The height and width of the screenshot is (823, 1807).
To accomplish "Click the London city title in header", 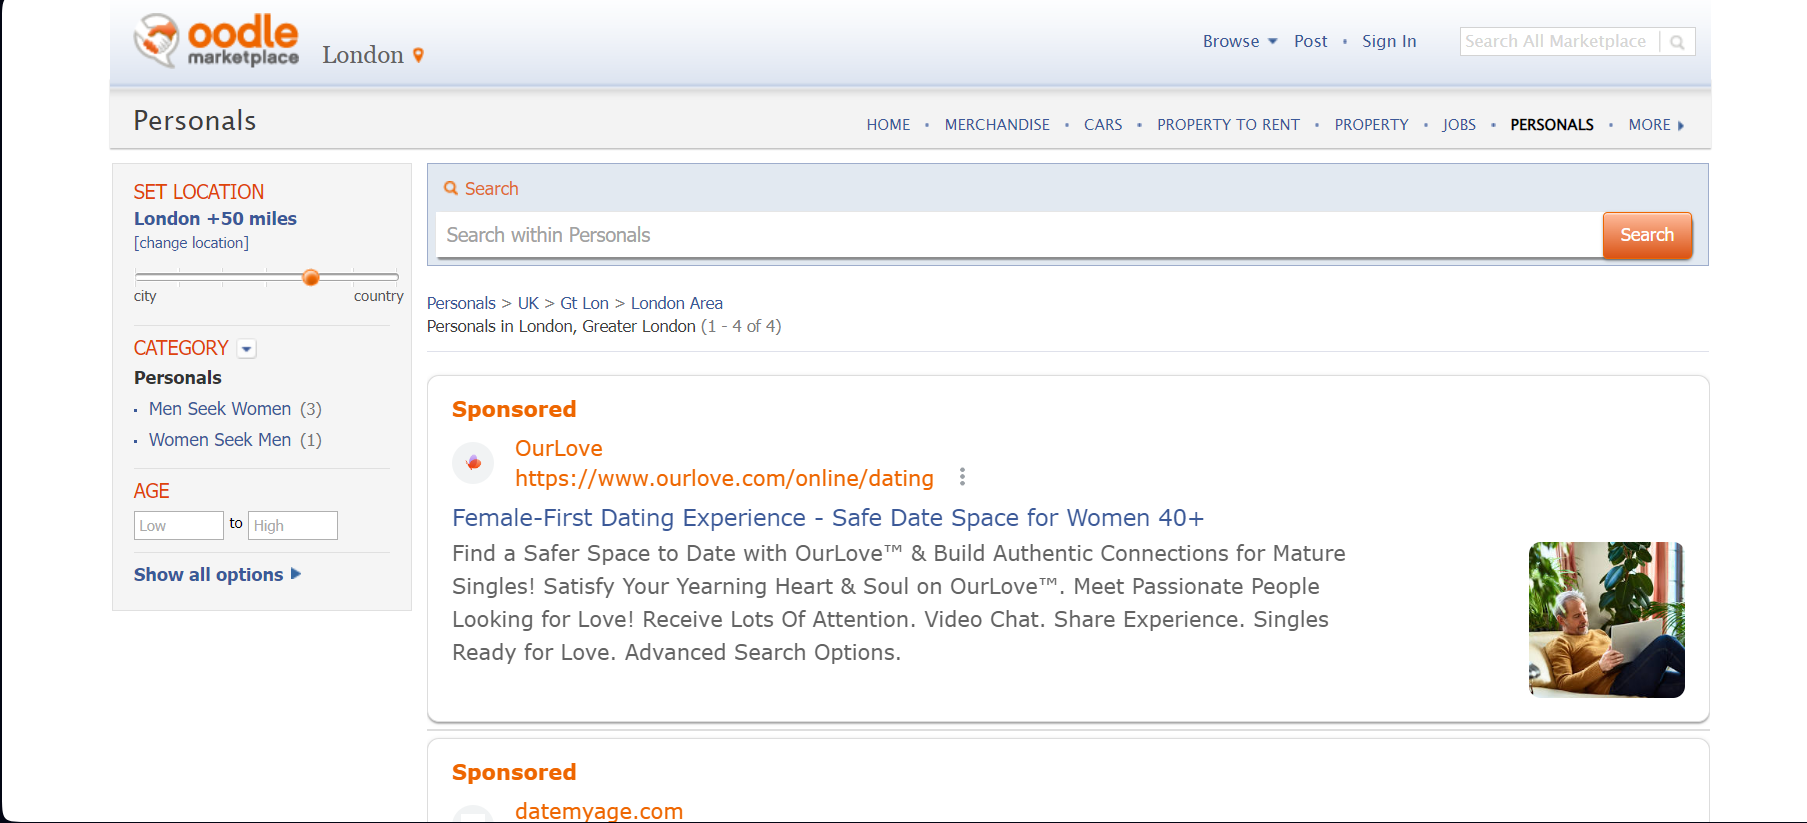I will [363, 55].
